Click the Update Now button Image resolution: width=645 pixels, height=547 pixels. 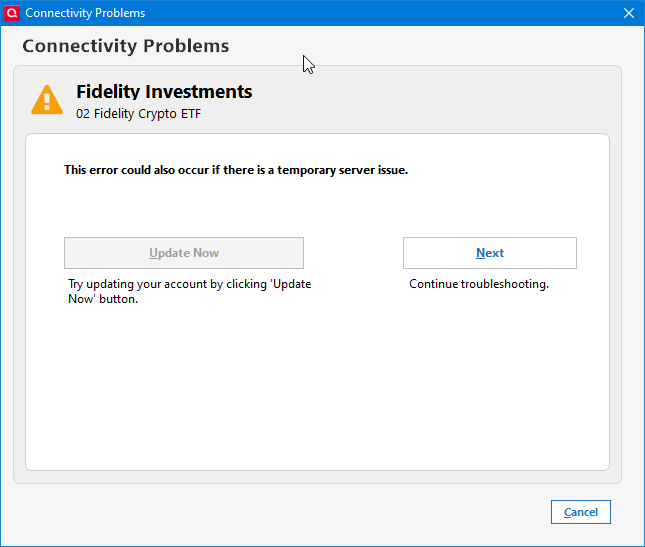pyautogui.click(x=184, y=253)
